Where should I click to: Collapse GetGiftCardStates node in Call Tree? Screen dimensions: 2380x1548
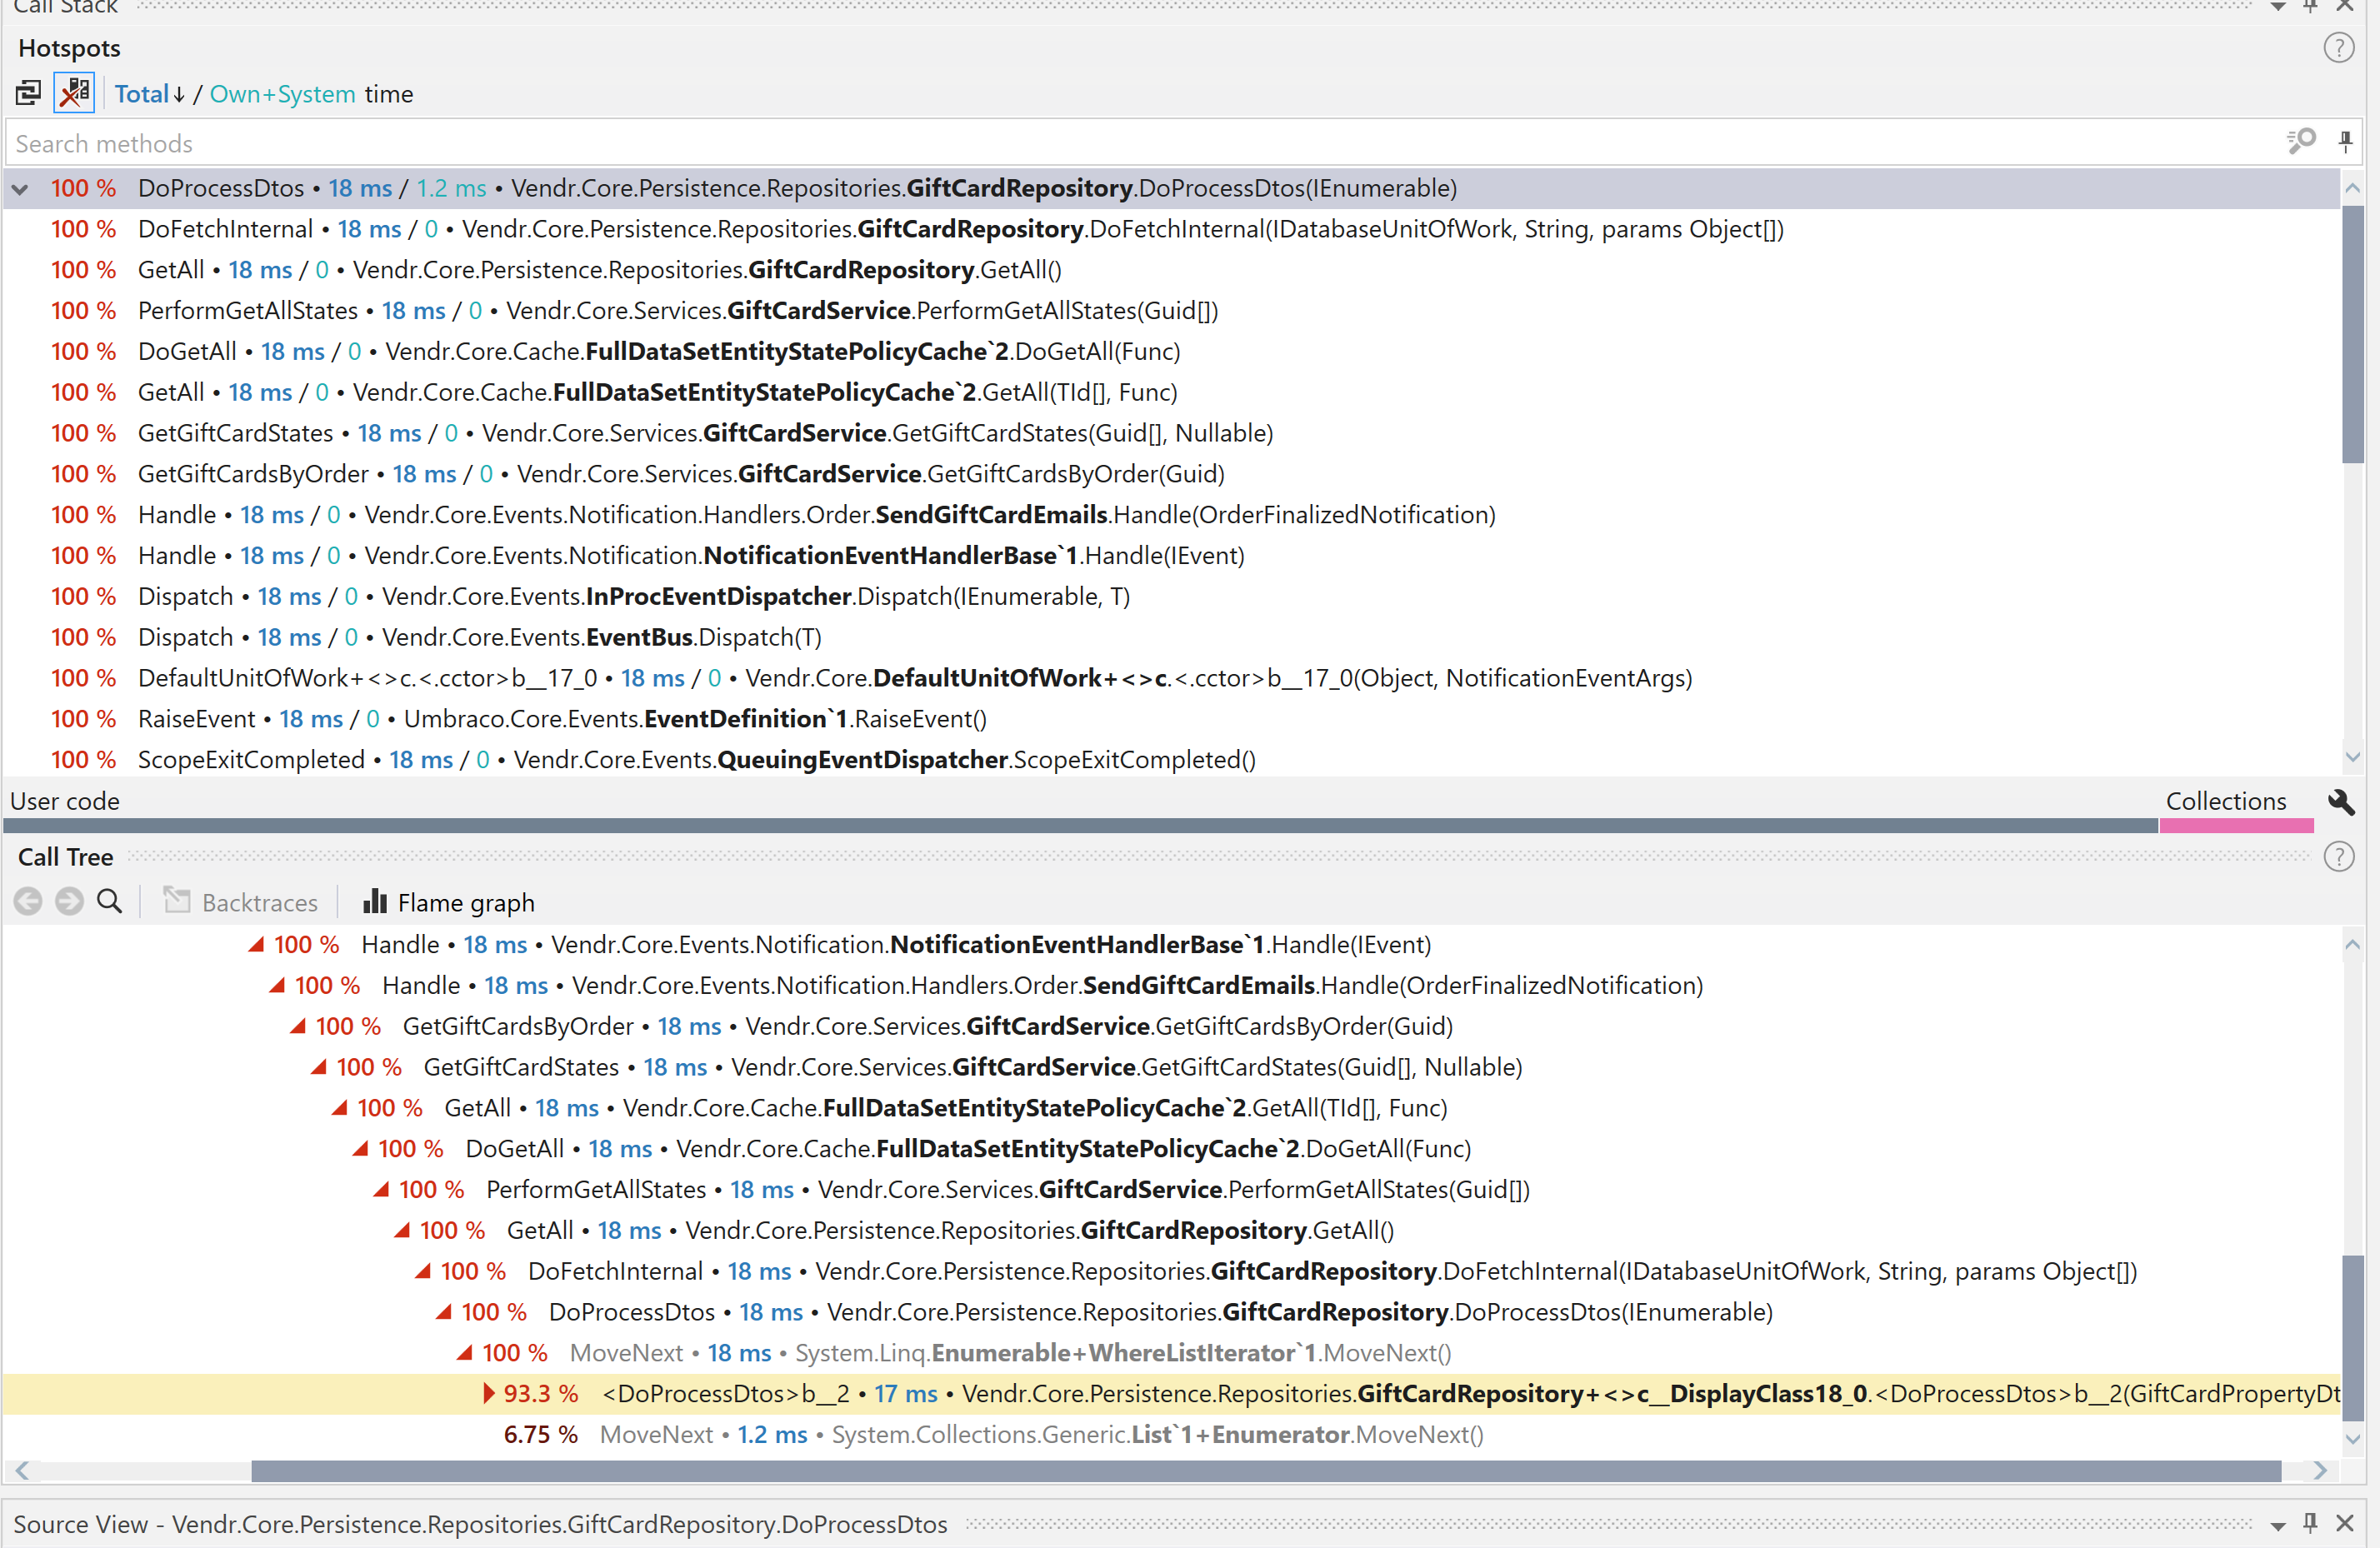[x=319, y=1067]
